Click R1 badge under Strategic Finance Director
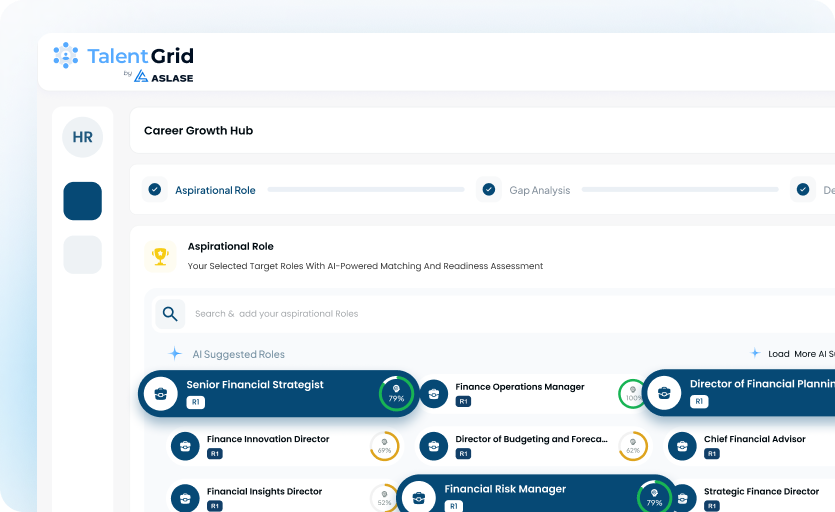 (x=712, y=506)
